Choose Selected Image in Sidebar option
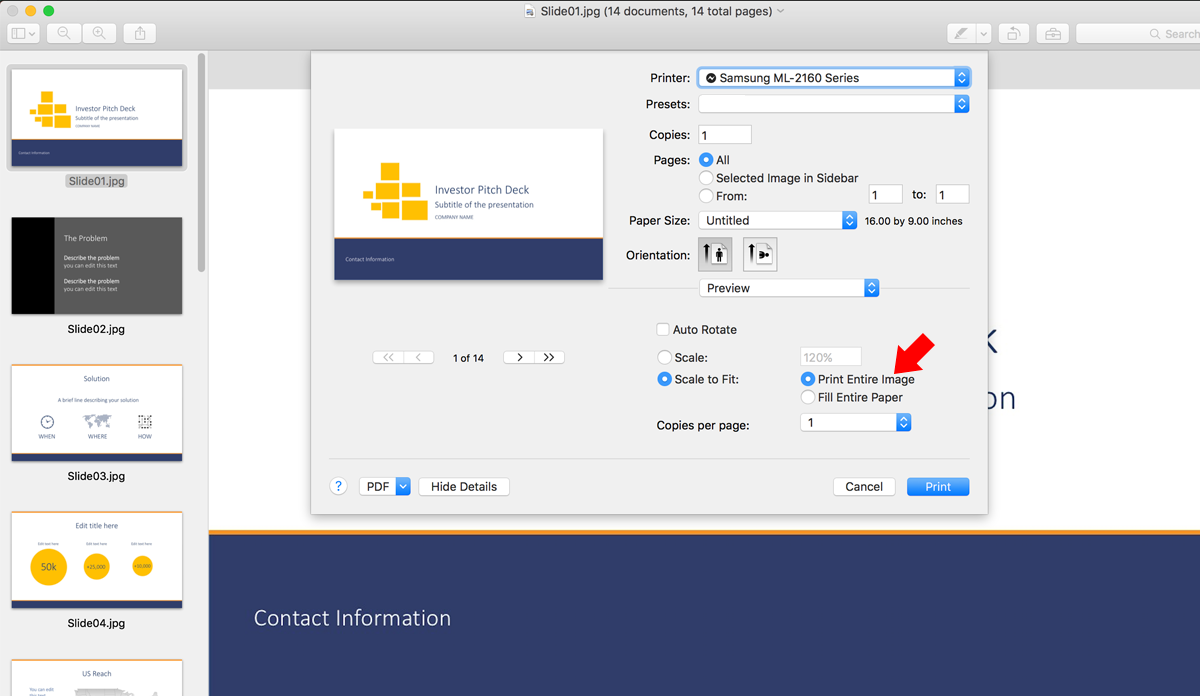1200x696 pixels. tap(707, 178)
